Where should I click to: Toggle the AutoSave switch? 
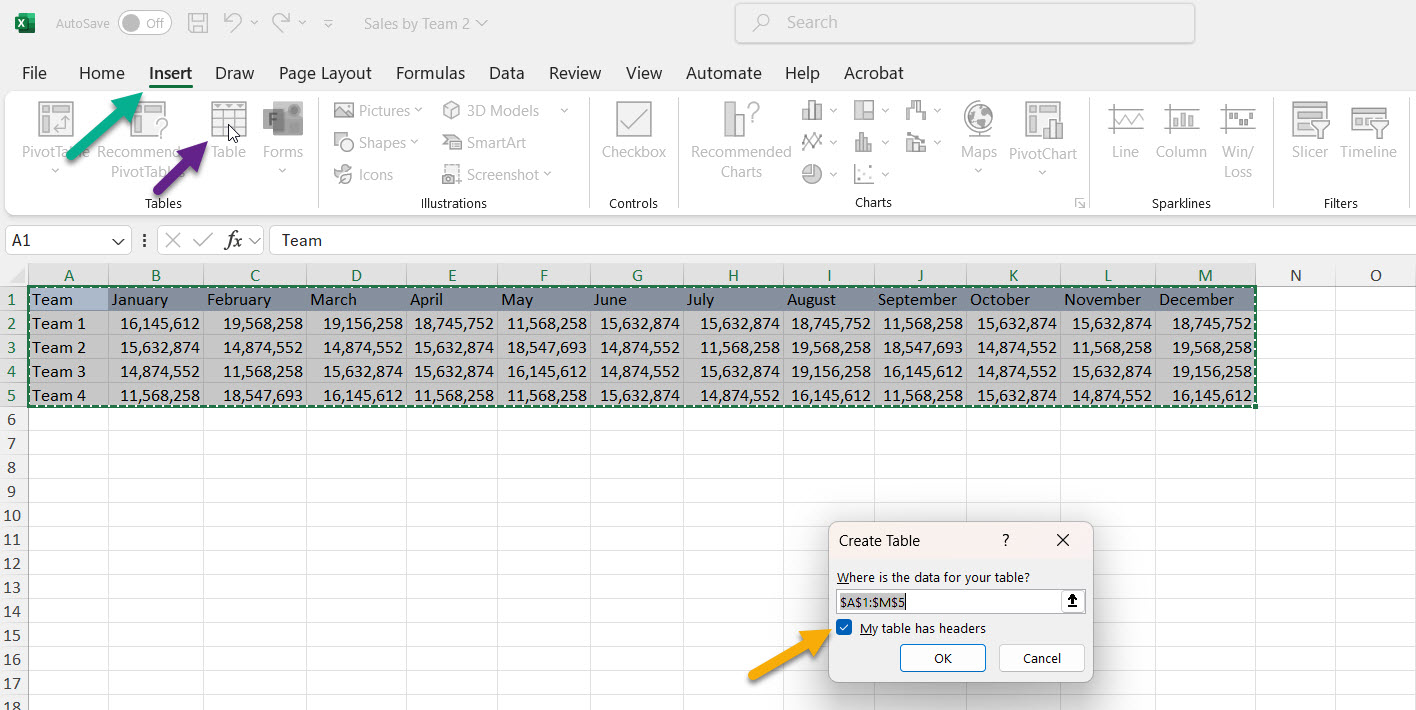click(144, 23)
